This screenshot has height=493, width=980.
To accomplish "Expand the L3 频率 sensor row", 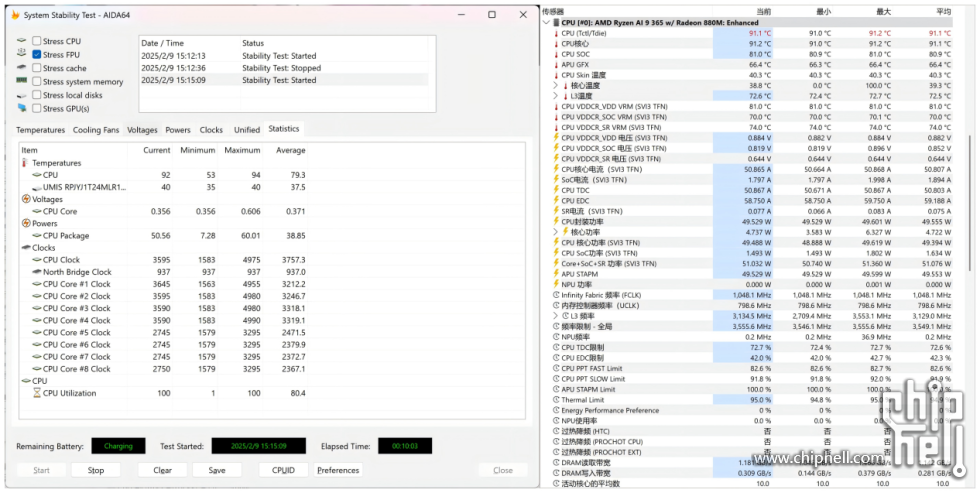I will pos(556,316).
